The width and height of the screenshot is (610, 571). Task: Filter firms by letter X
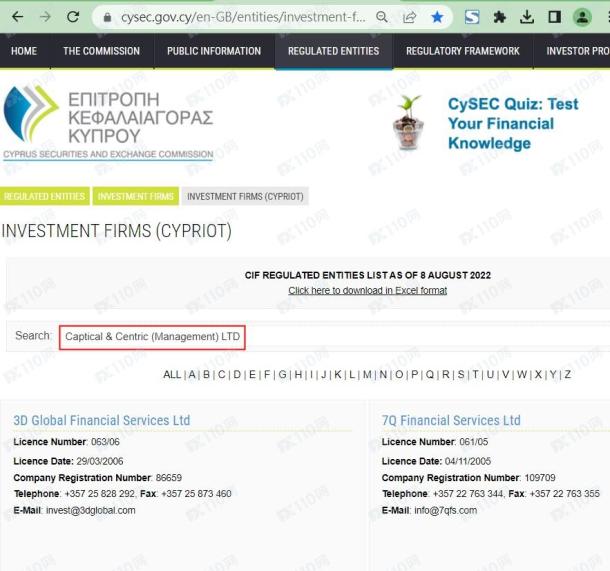[x=538, y=375]
